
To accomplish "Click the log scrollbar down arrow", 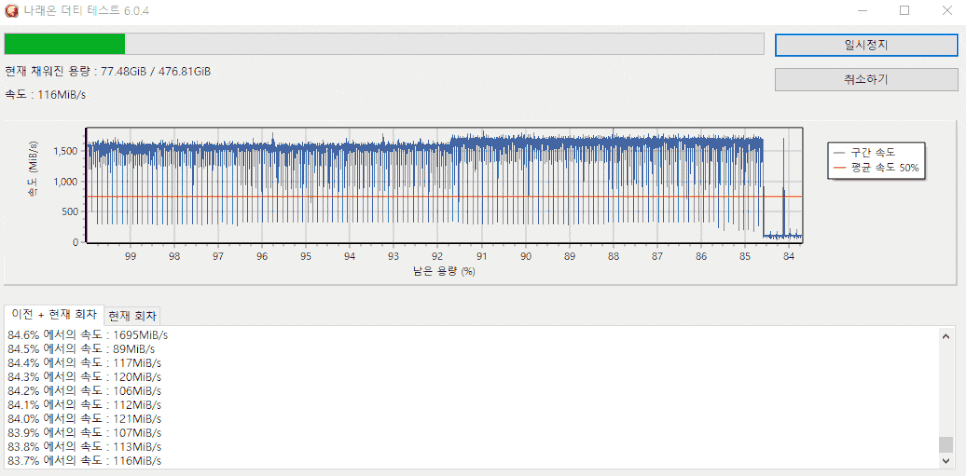I will [945, 461].
